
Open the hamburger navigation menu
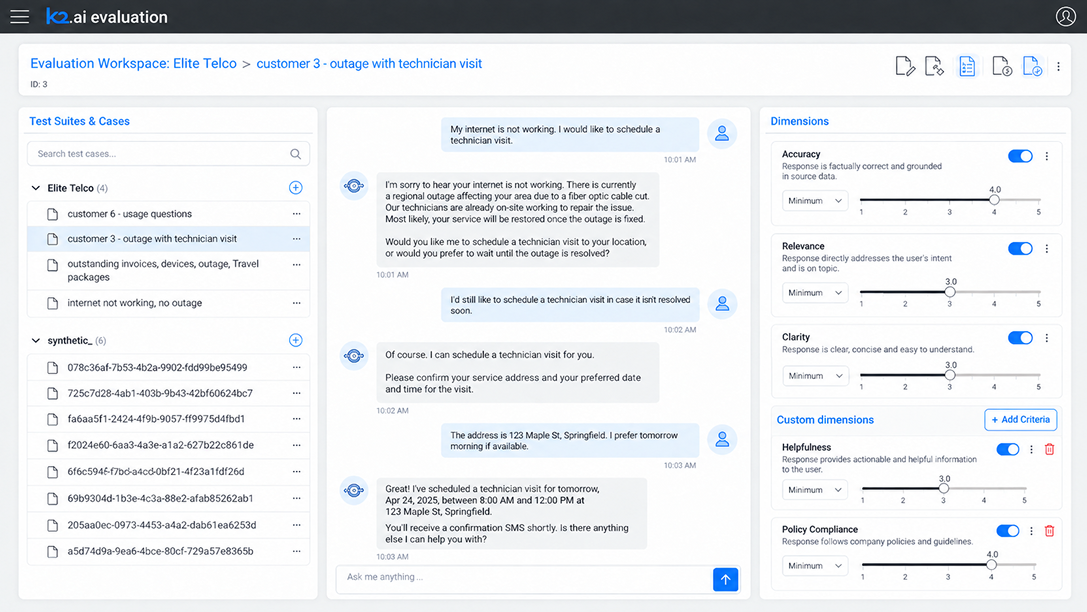pyautogui.click(x=19, y=17)
